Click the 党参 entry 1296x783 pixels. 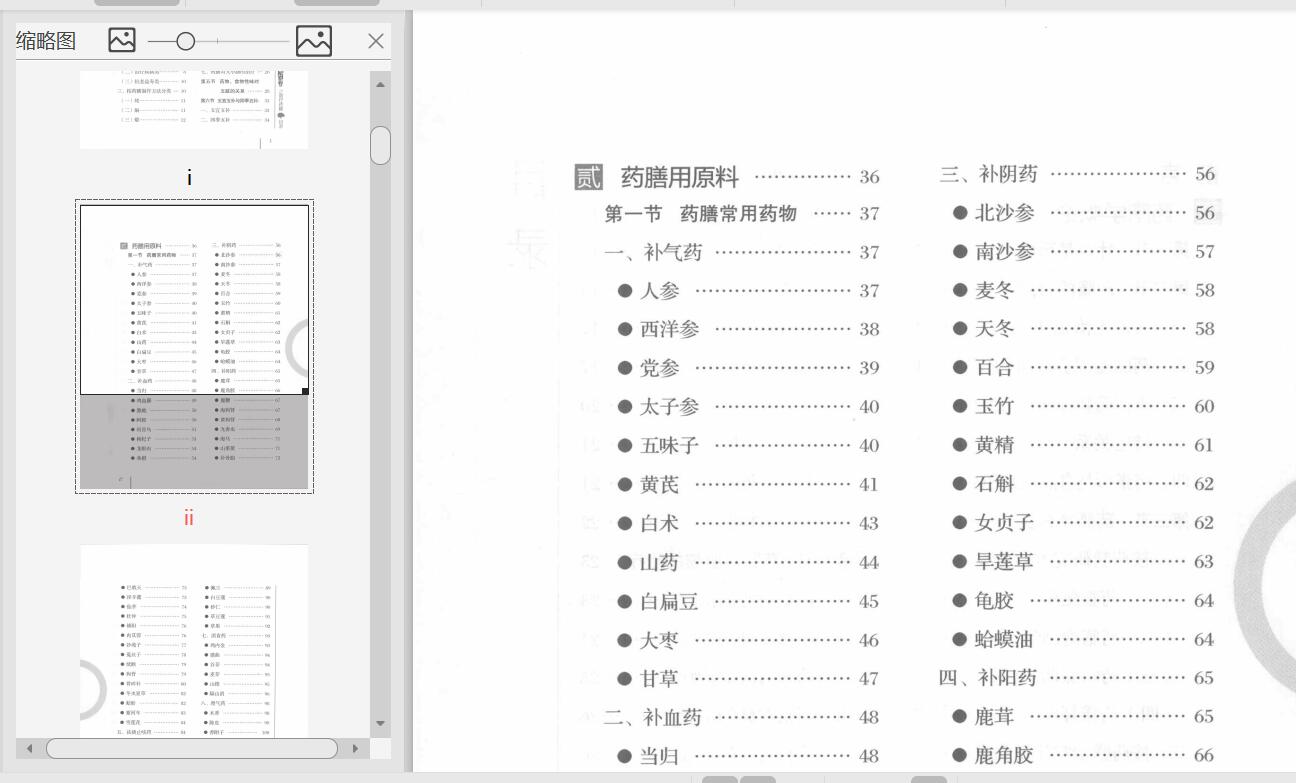(748, 368)
